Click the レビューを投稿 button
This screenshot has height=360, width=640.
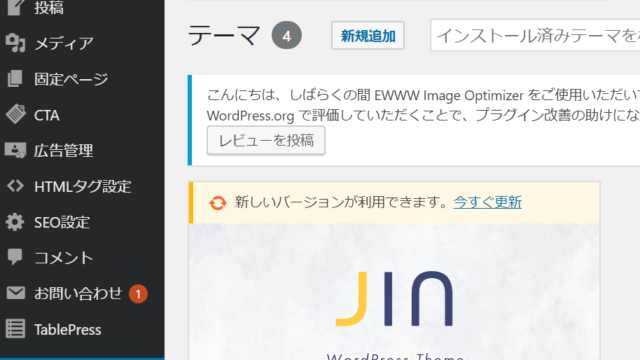[266, 140]
